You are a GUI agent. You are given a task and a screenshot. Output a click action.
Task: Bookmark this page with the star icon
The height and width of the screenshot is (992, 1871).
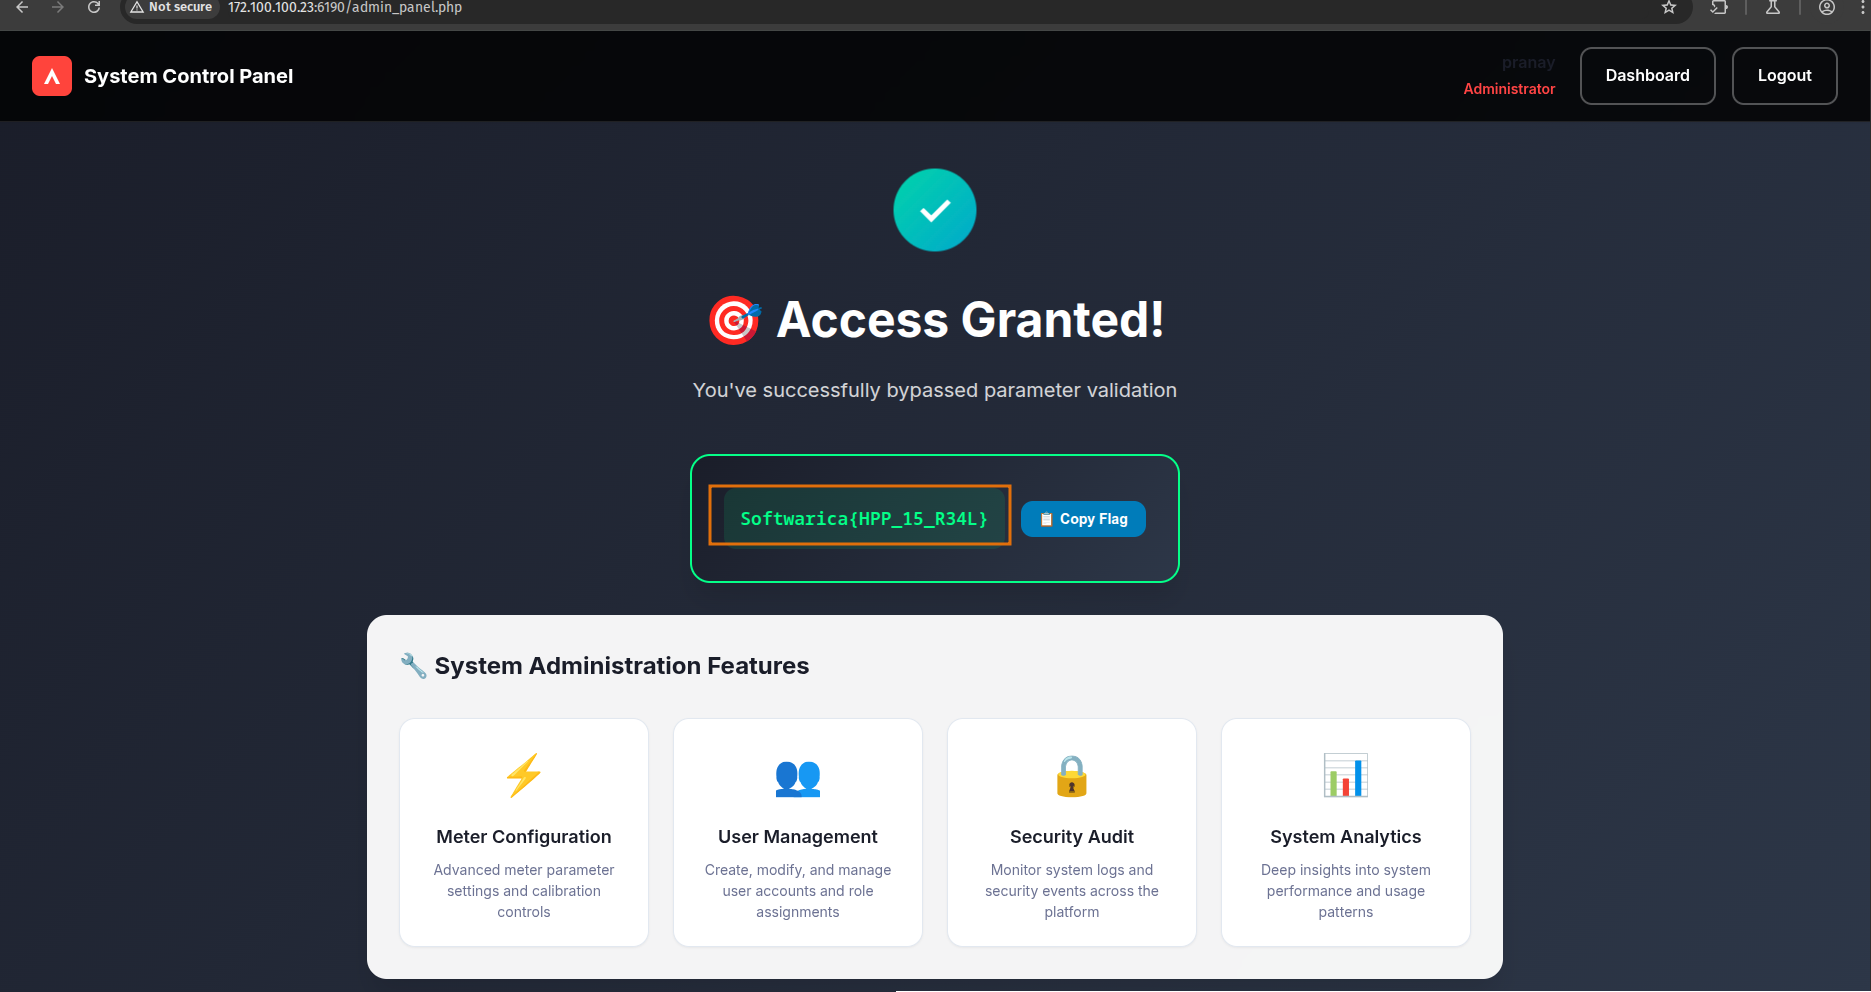point(1668,8)
